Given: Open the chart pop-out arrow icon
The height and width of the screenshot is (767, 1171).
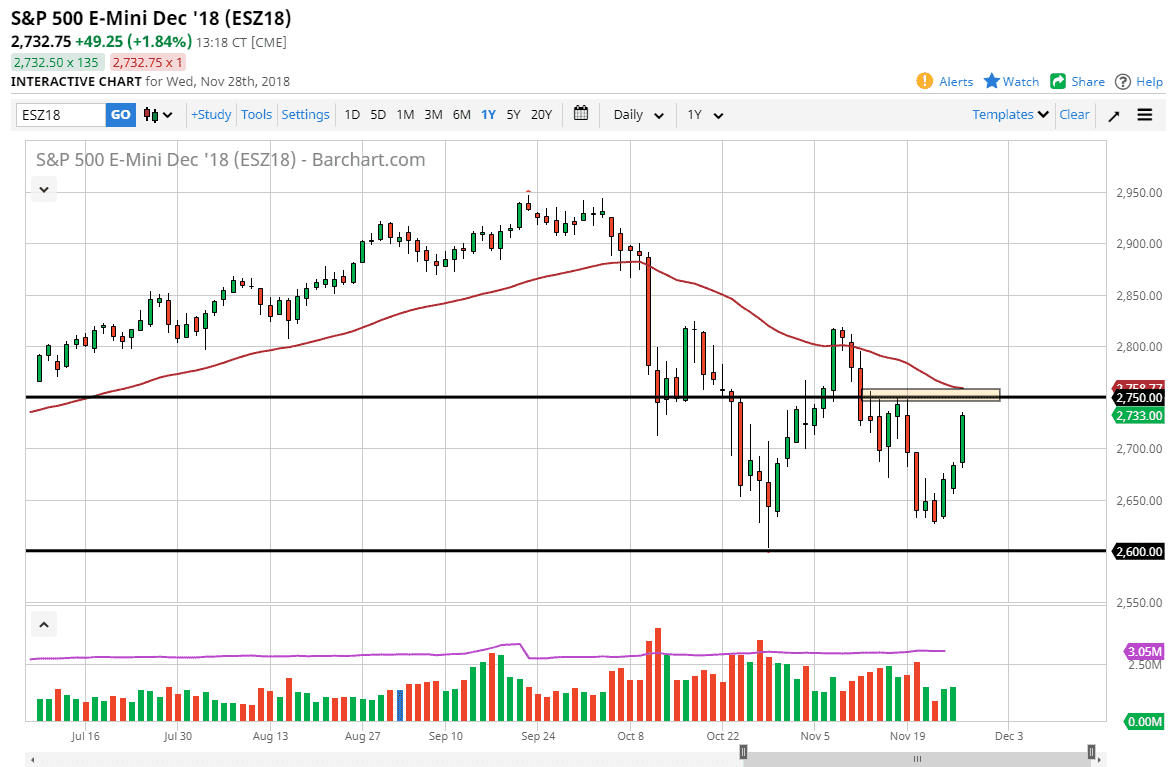Looking at the screenshot, I should (1113, 114).
